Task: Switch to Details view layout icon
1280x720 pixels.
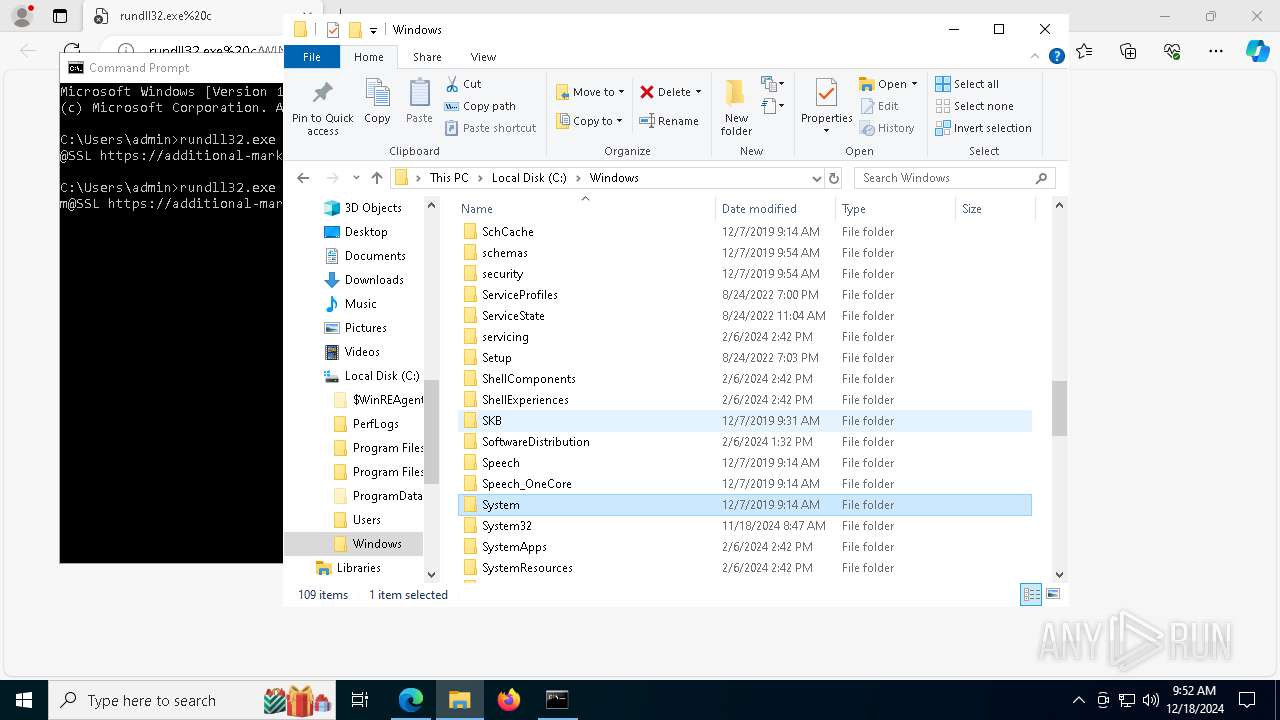Action: [1031, 594]
